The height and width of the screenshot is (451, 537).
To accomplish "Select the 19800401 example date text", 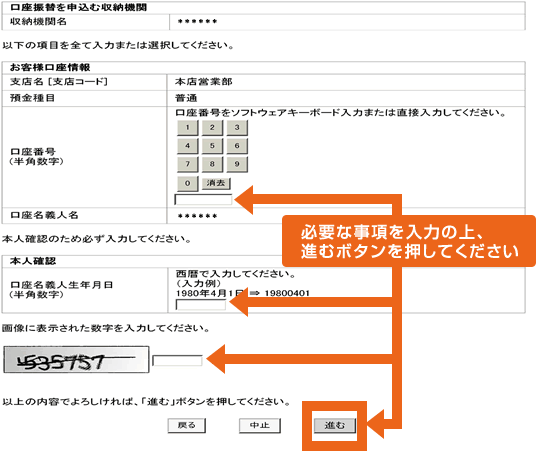I will pyautogui.click(x=287, y=293).
